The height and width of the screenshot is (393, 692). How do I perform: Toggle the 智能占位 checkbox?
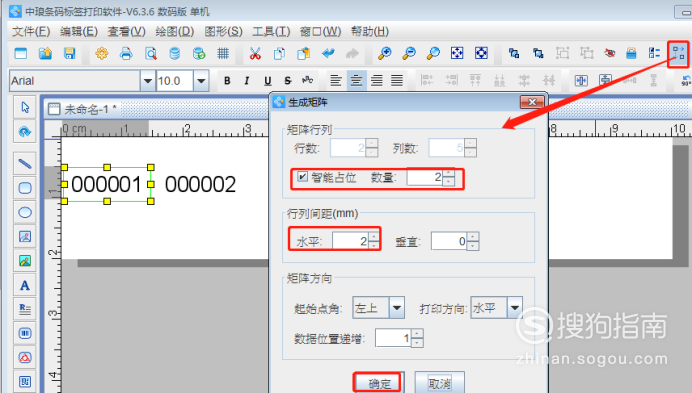(x=302, y=177)
